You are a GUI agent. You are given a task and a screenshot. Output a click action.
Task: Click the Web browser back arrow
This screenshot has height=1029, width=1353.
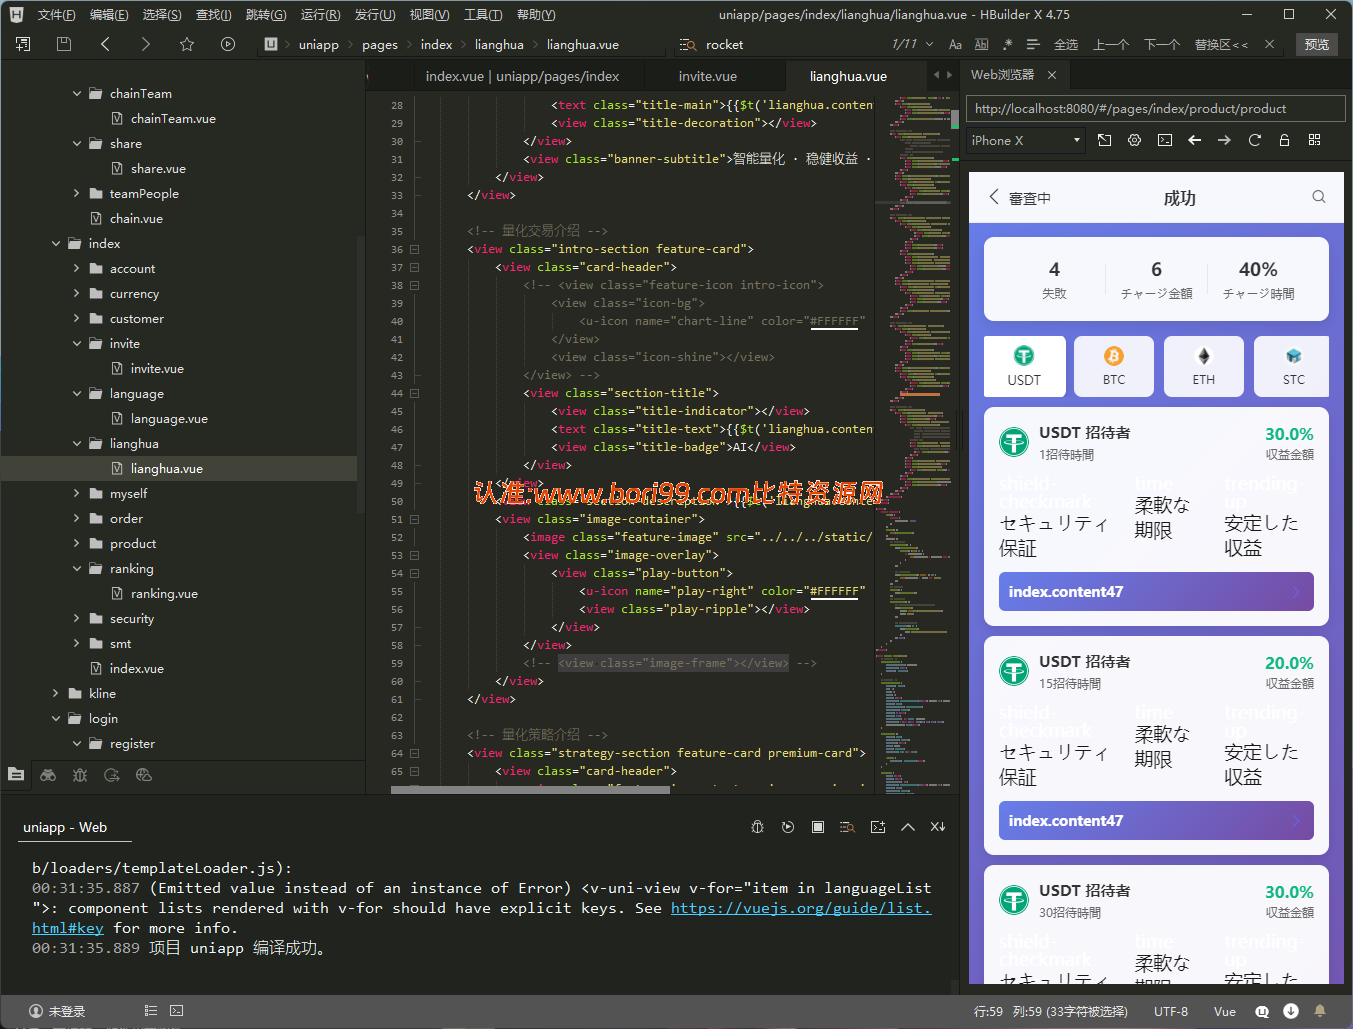tap(1194, 140)
